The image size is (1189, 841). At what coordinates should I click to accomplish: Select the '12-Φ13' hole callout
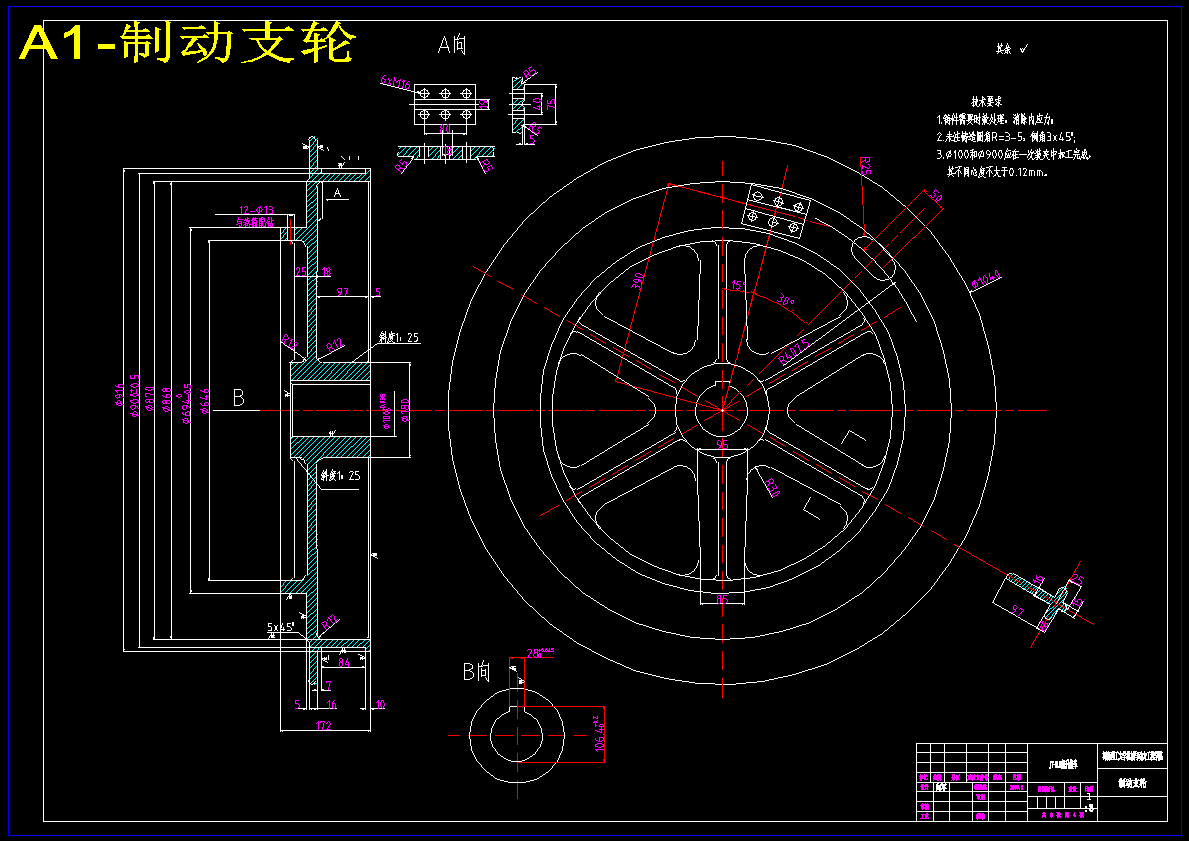(x=256, y=210)
